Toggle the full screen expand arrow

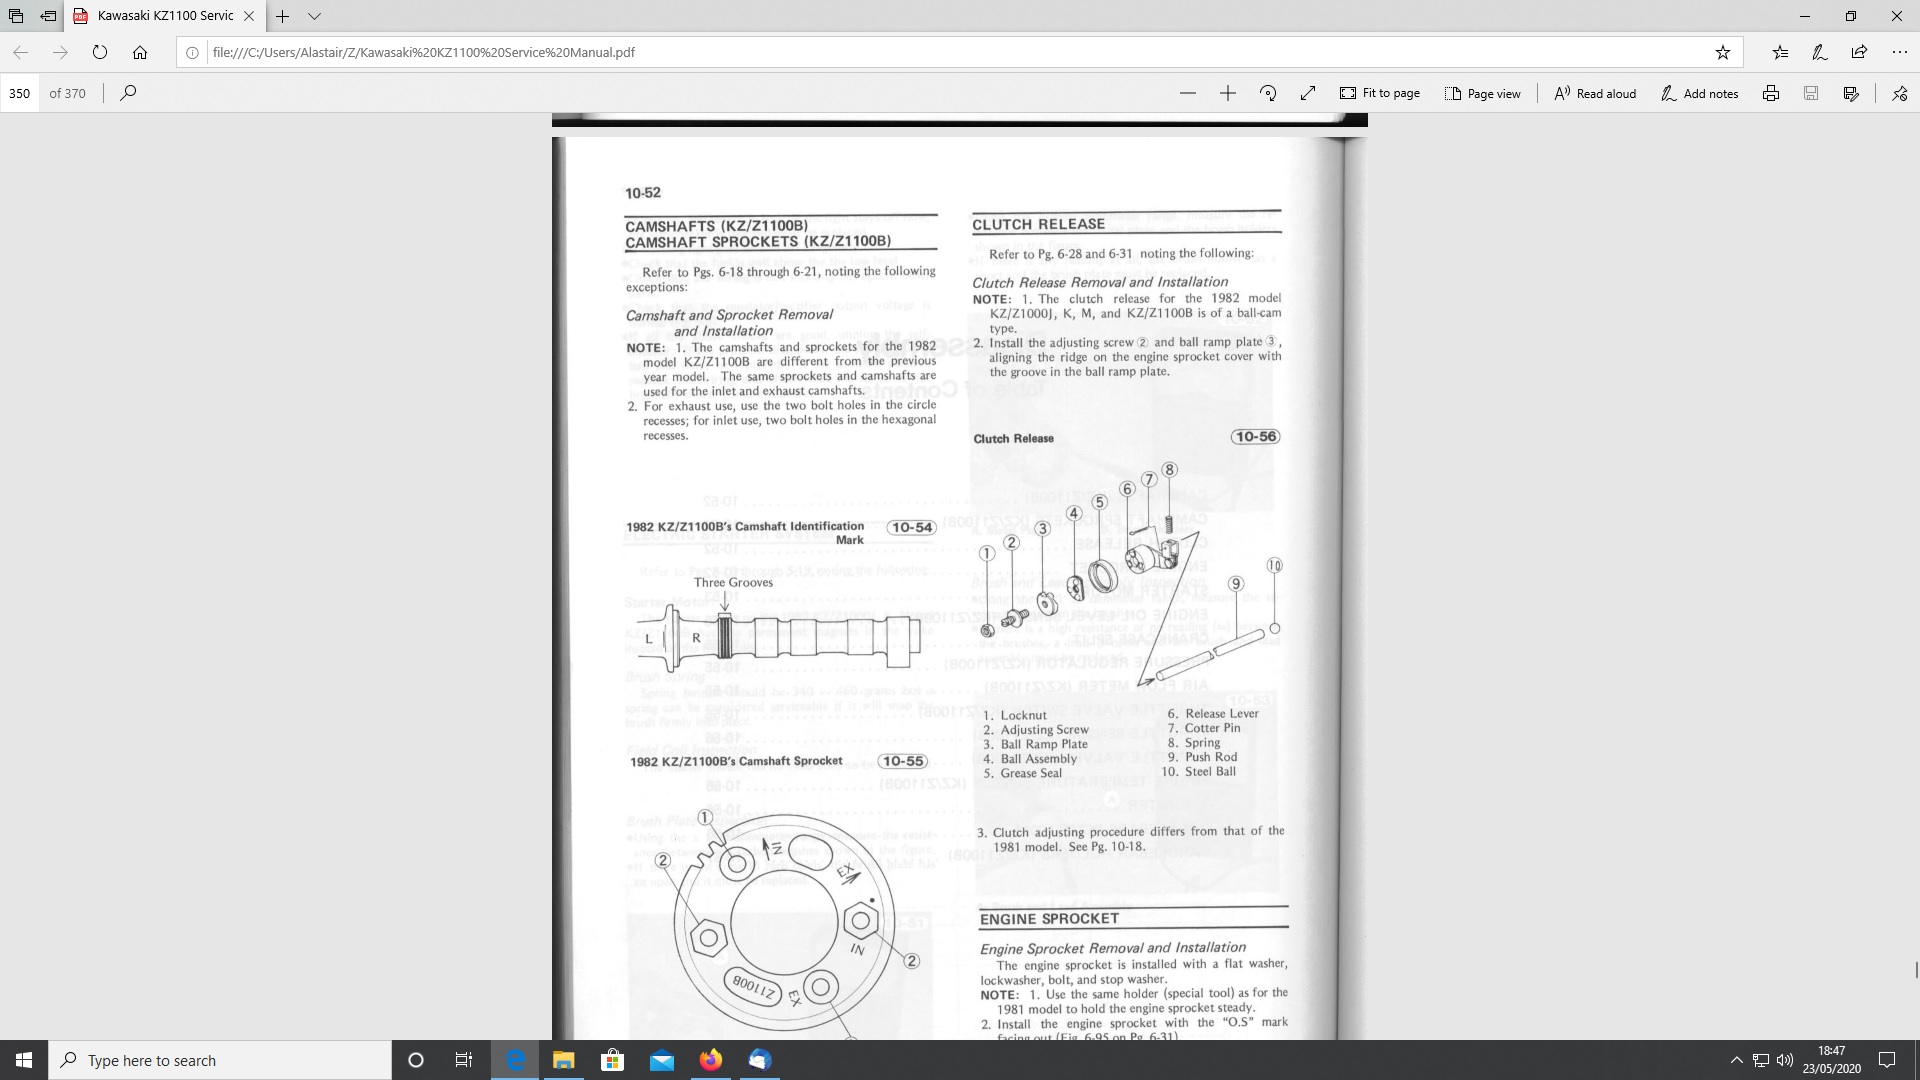click(1308, 93)
